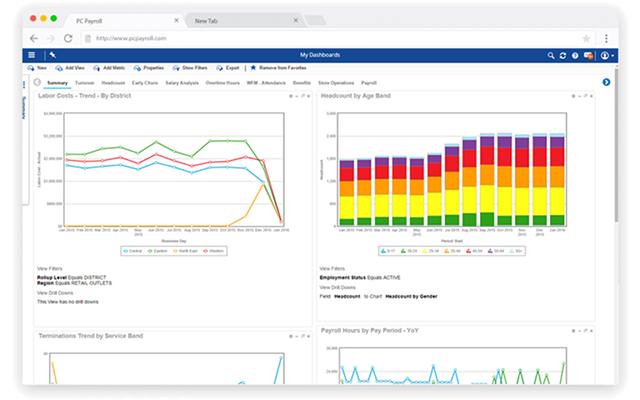Image resolution: width=640 pixels, height=400 pixels.
Task: Click Add Metric in the toolbar
Action: 109,68
